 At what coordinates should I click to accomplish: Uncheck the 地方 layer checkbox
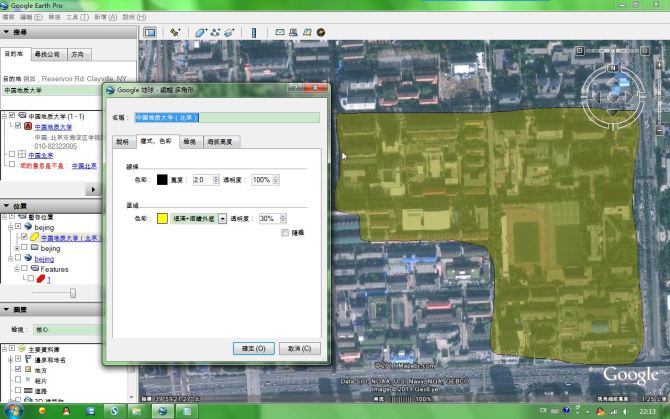click(x=18, y=369)
